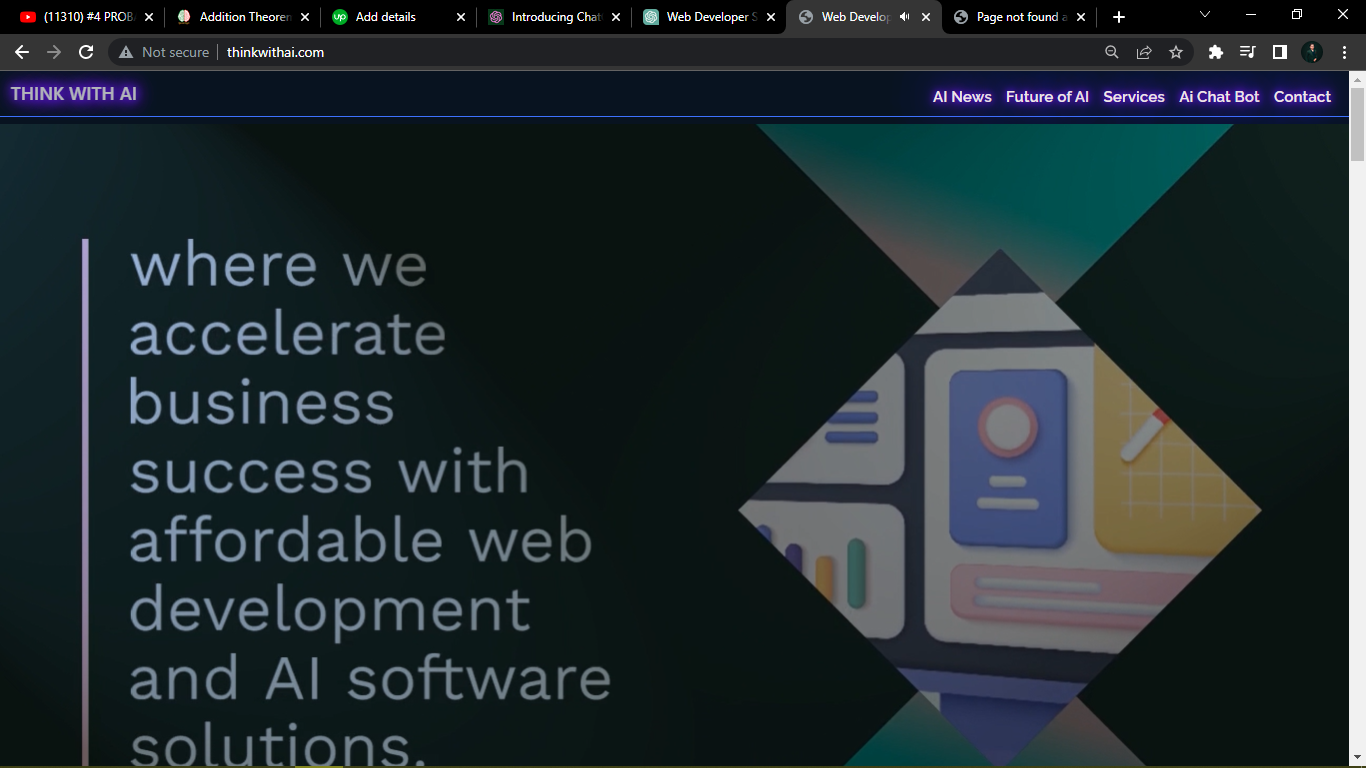Screen dimensions: 1366x768
Task: Close the active tab playing audio
Action: pyautogui.click(x=926, y=17)
